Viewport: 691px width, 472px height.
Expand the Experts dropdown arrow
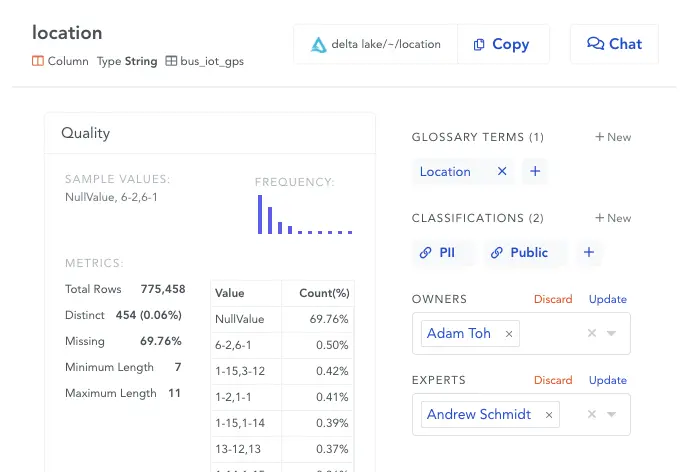coord(611,414)
